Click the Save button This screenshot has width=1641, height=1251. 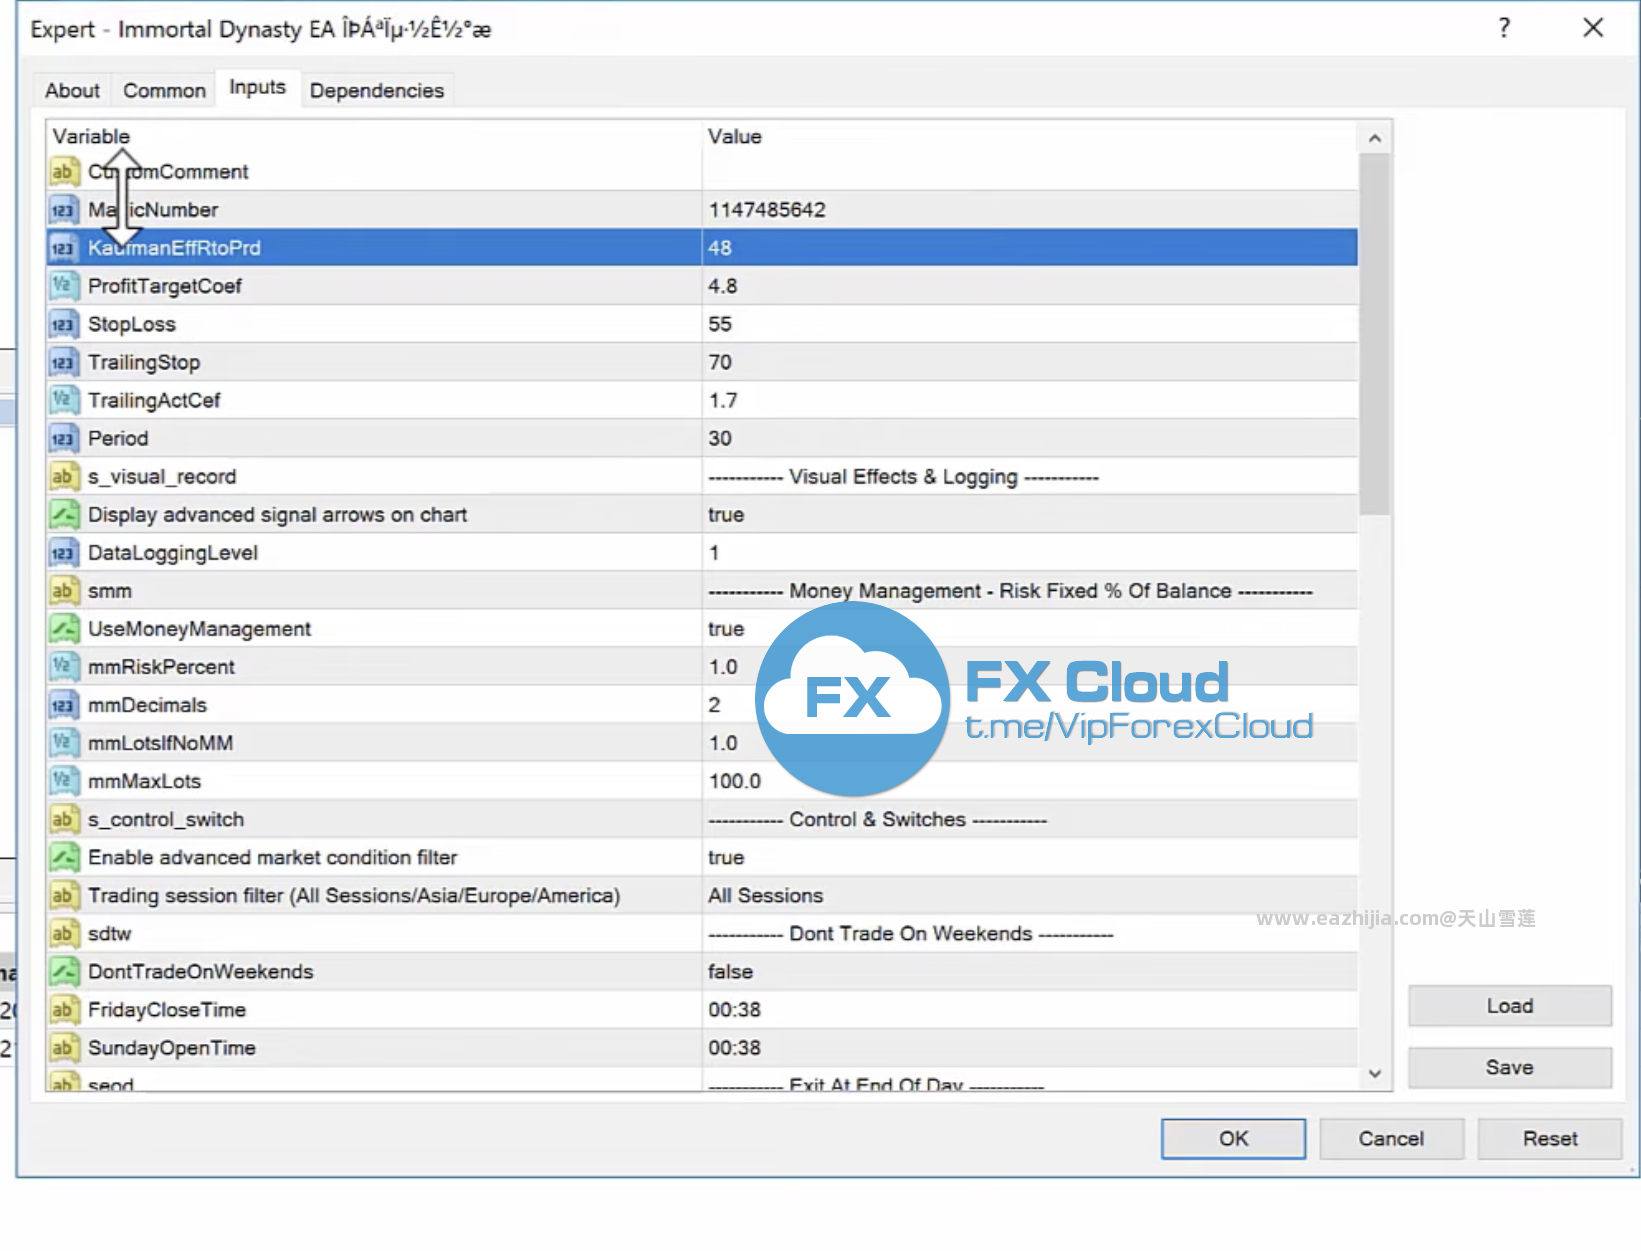[1510, 1068]
